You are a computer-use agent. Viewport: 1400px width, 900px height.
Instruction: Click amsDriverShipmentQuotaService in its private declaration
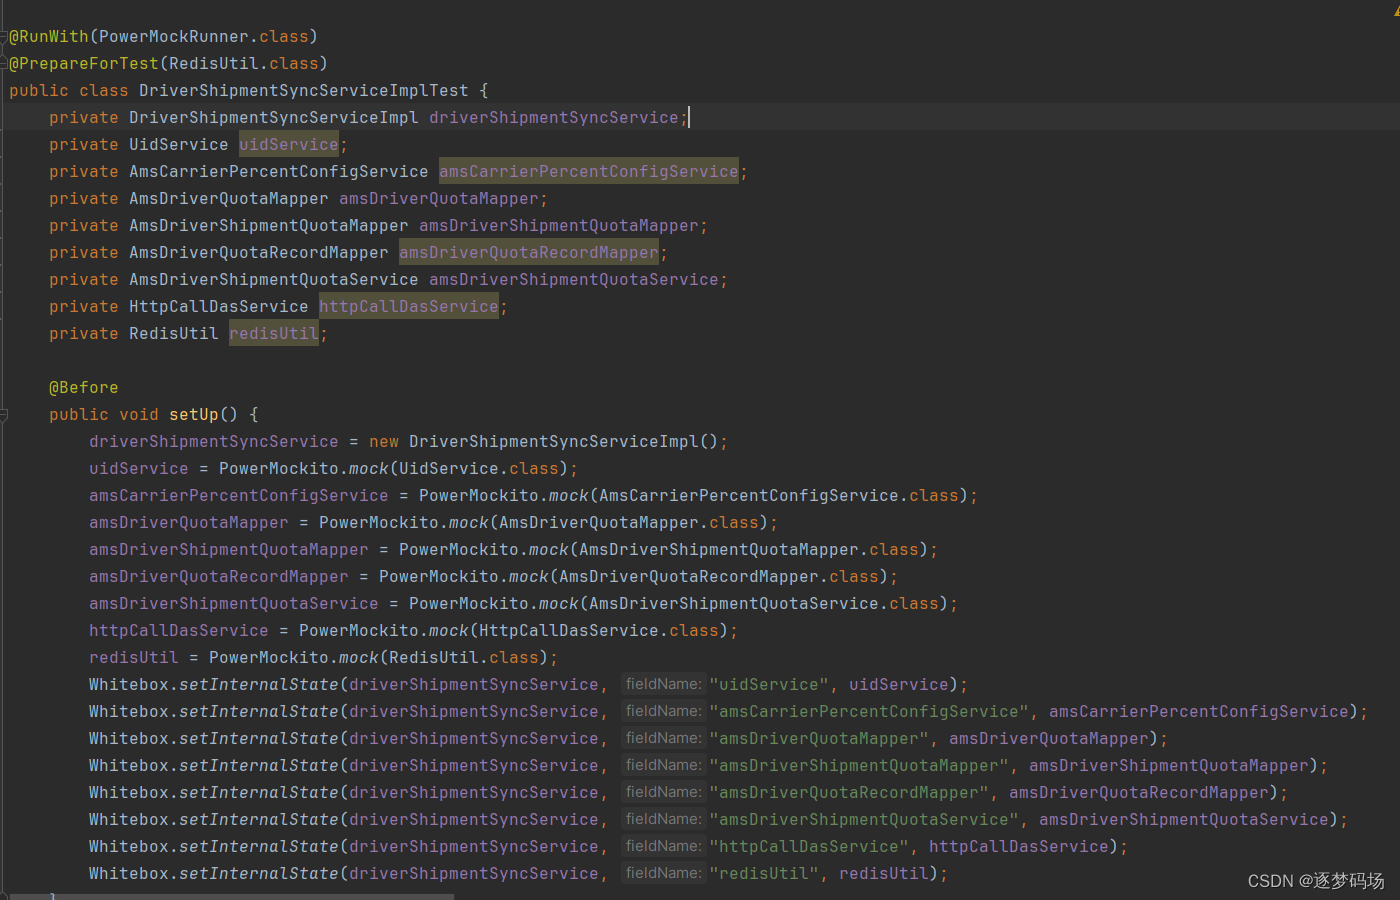[x=574, y=280]
